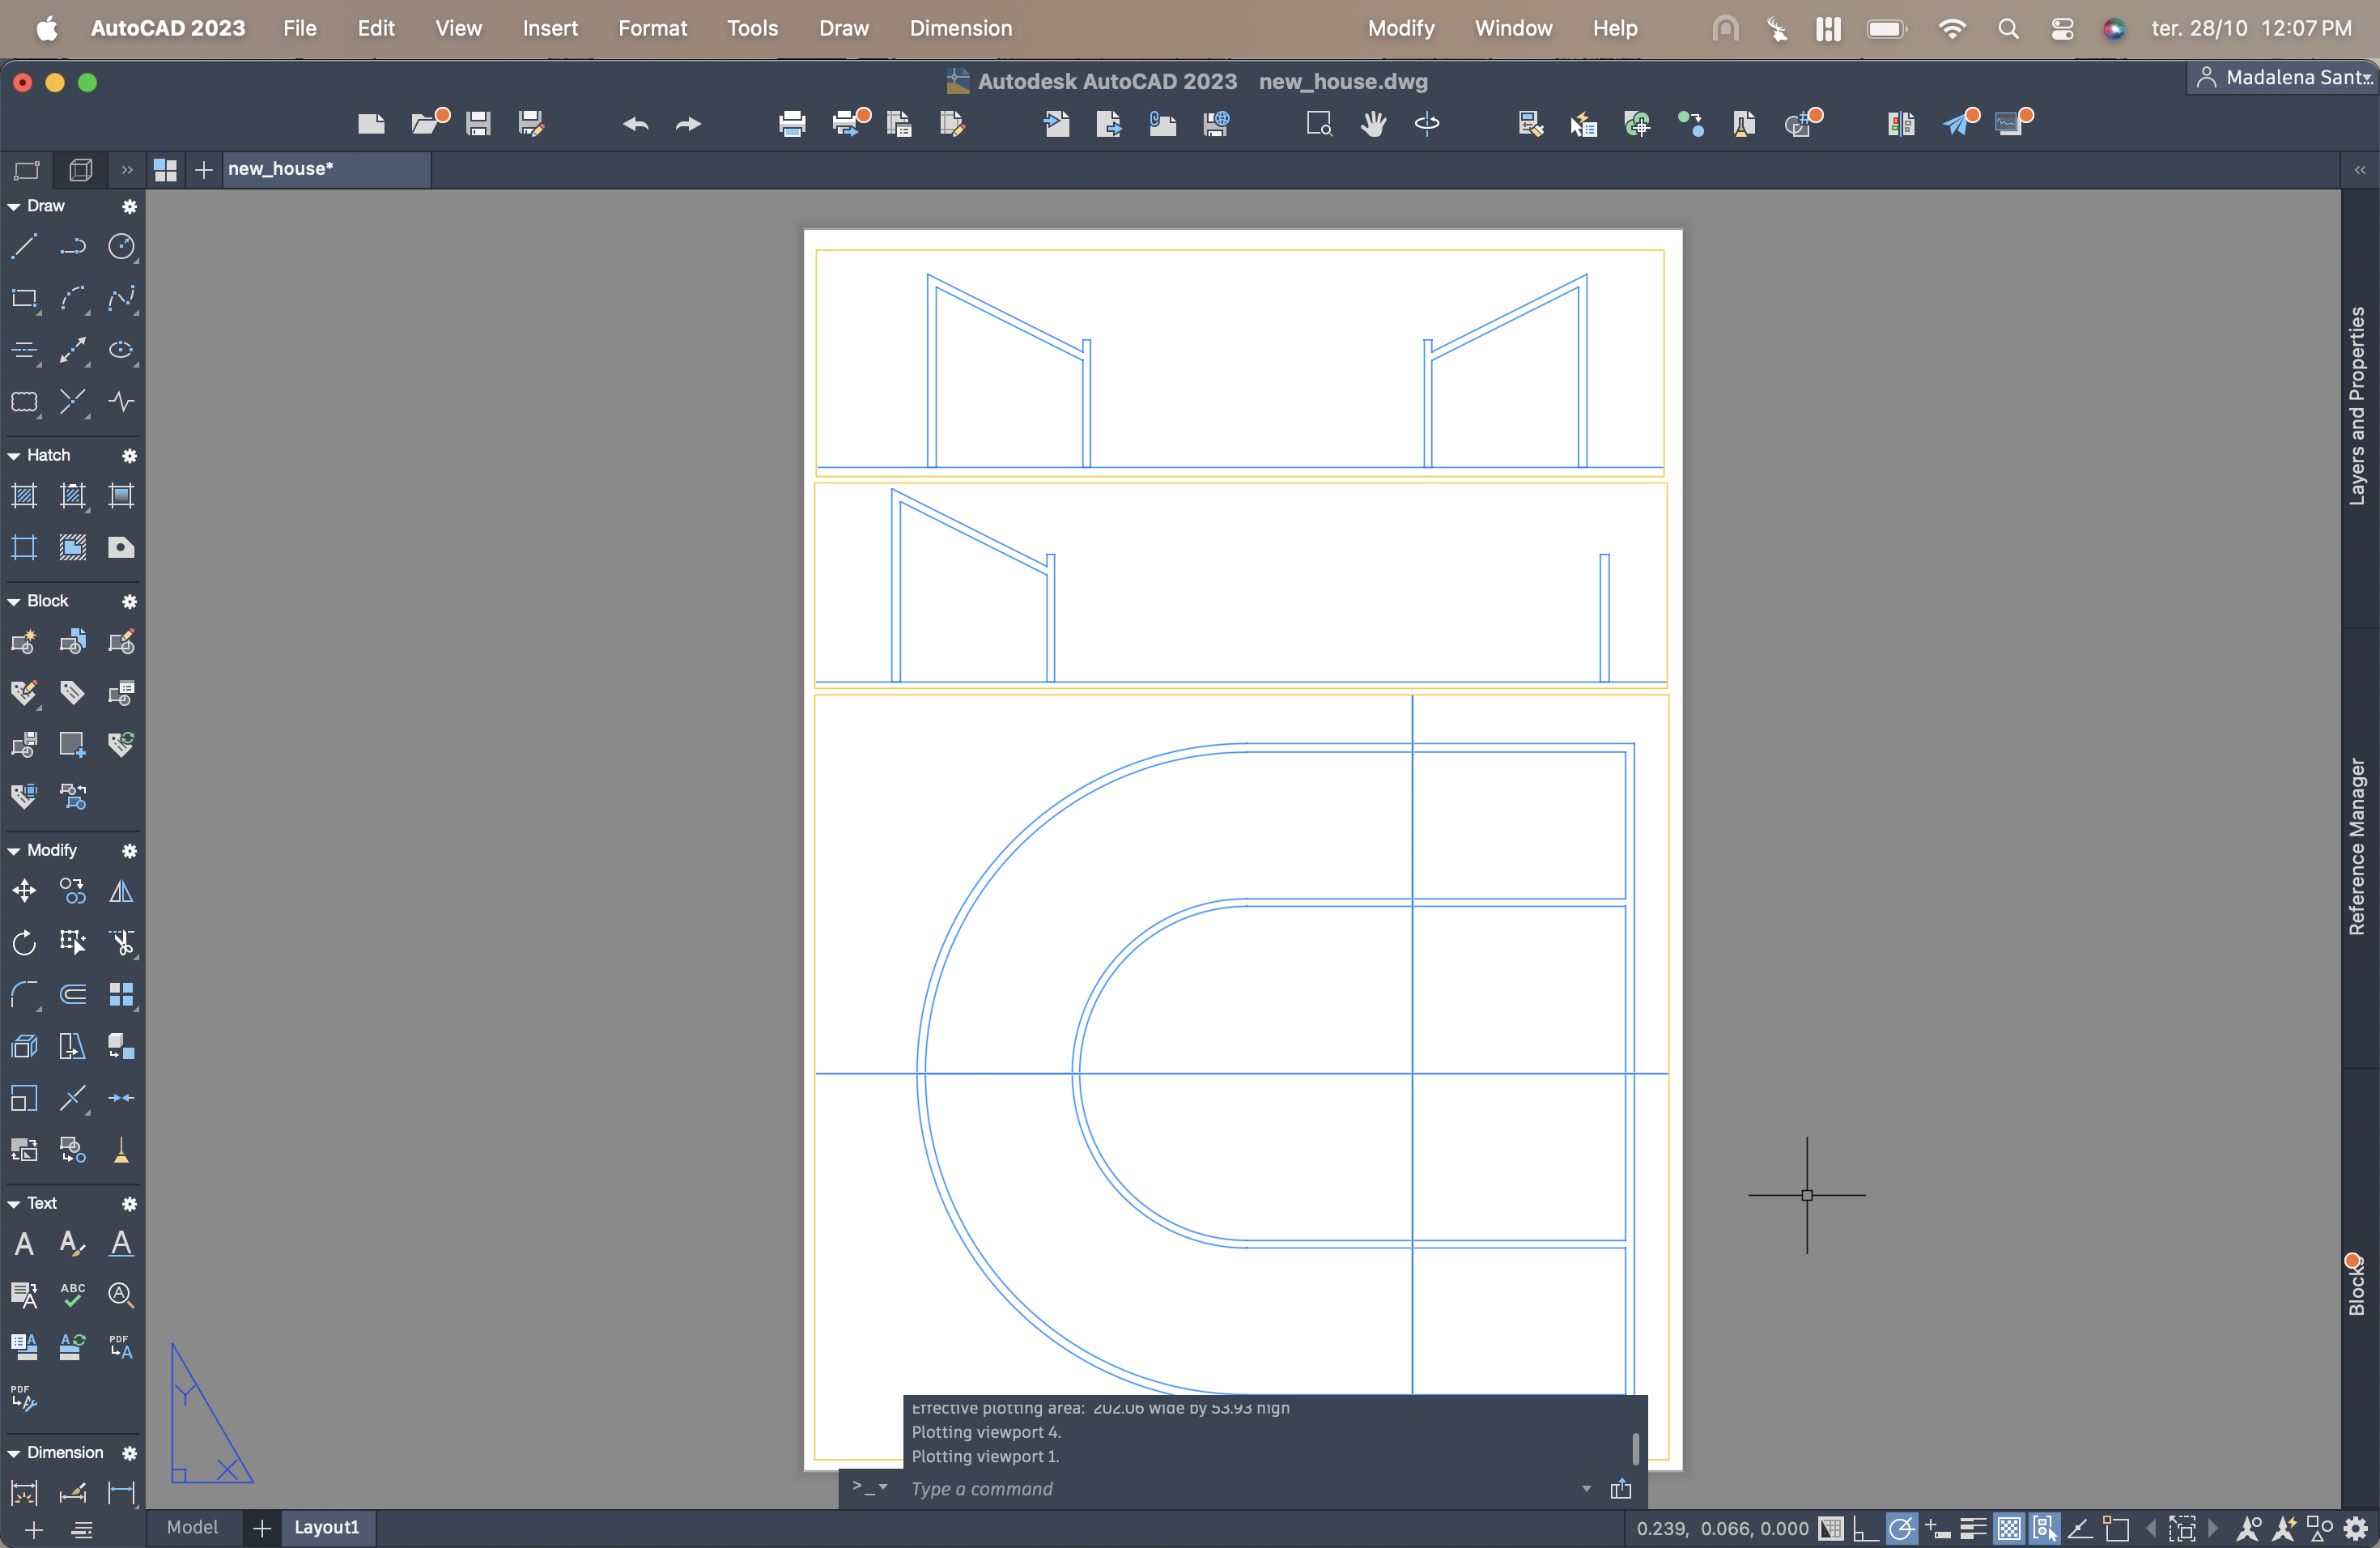The height and width of the screenshot is (1548, 2380).
Task: Click the Undo arrow in toolbar
Action: click(x=635, y=124)
